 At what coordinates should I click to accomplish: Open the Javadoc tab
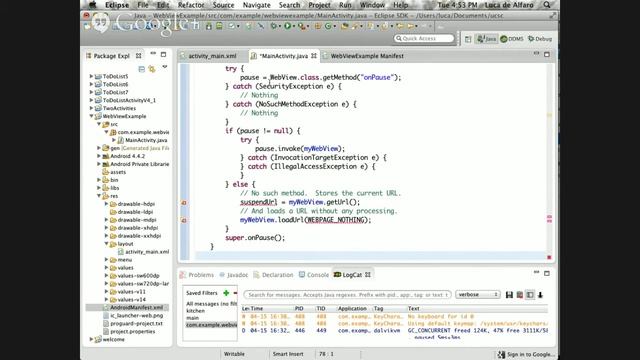coord(233,275)
